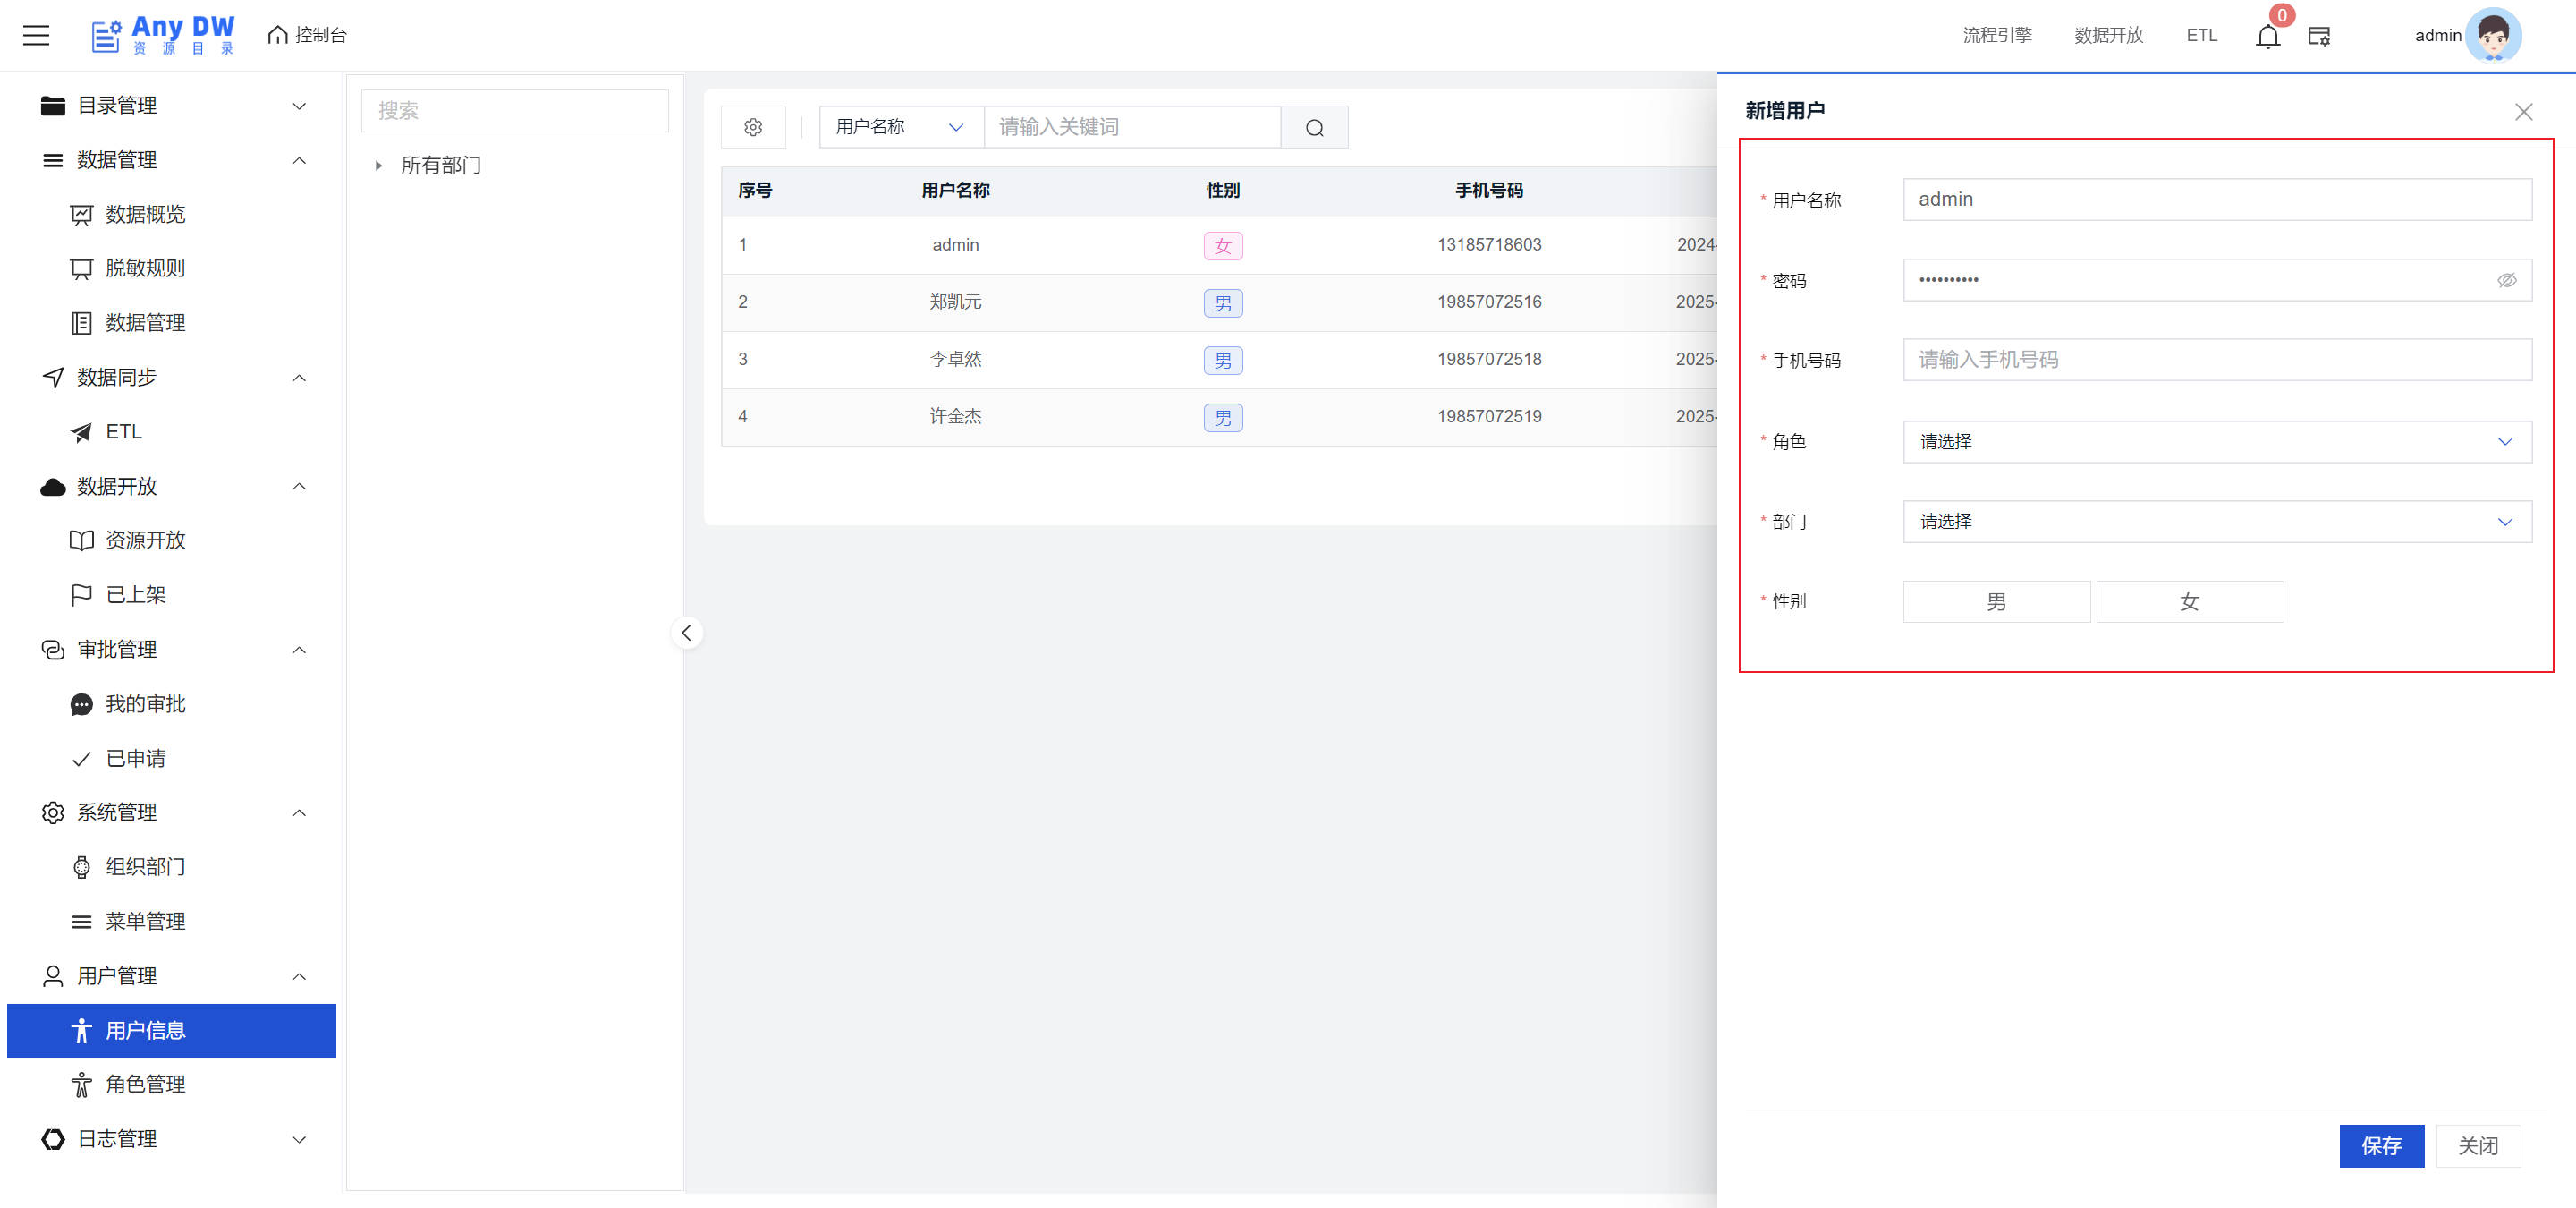2576x1208 pixels.
Task: Click the table settings gear icon
Action: [753, 127]
